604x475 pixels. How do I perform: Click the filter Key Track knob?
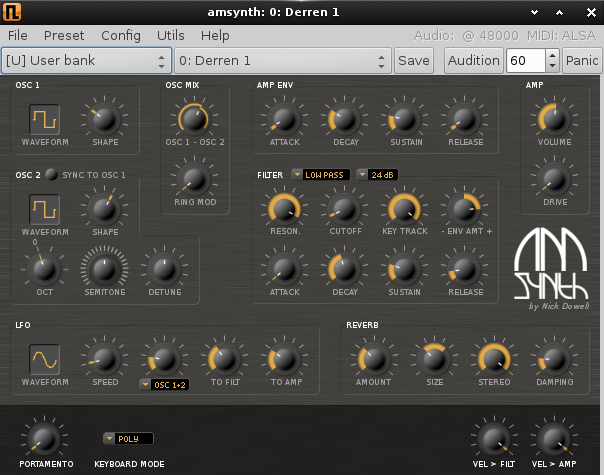404,209
